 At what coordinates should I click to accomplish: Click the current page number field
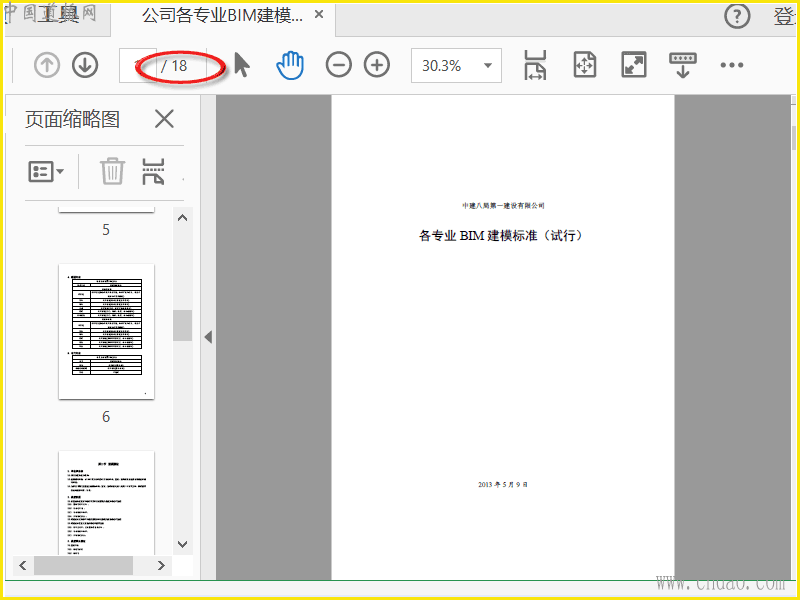click(138, 65)
